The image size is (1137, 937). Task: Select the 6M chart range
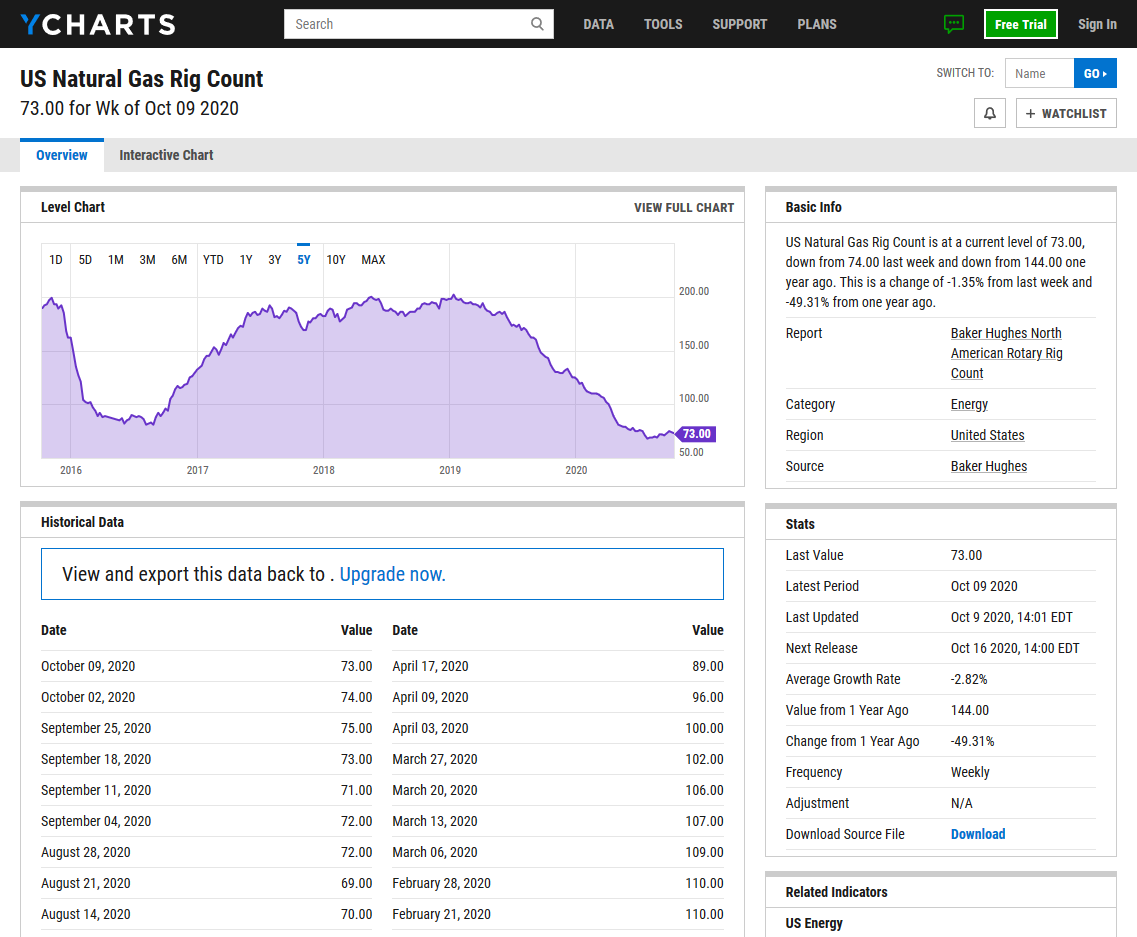click(179, 260)
